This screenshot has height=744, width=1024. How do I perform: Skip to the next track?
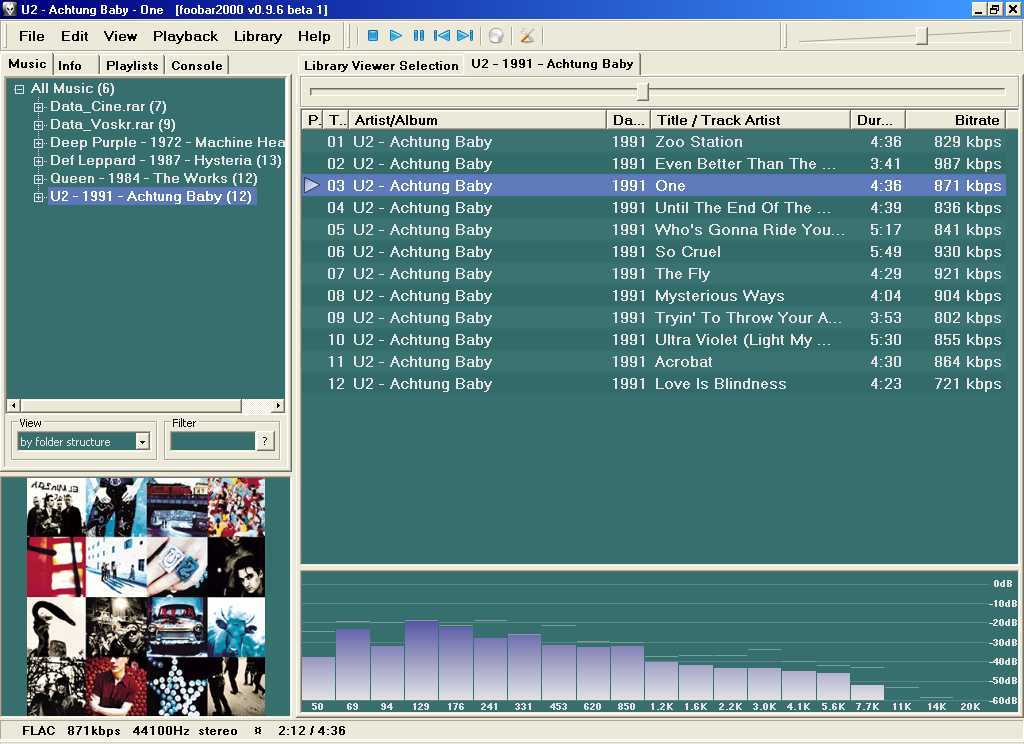pyautogui.click(x=464, y=36)
